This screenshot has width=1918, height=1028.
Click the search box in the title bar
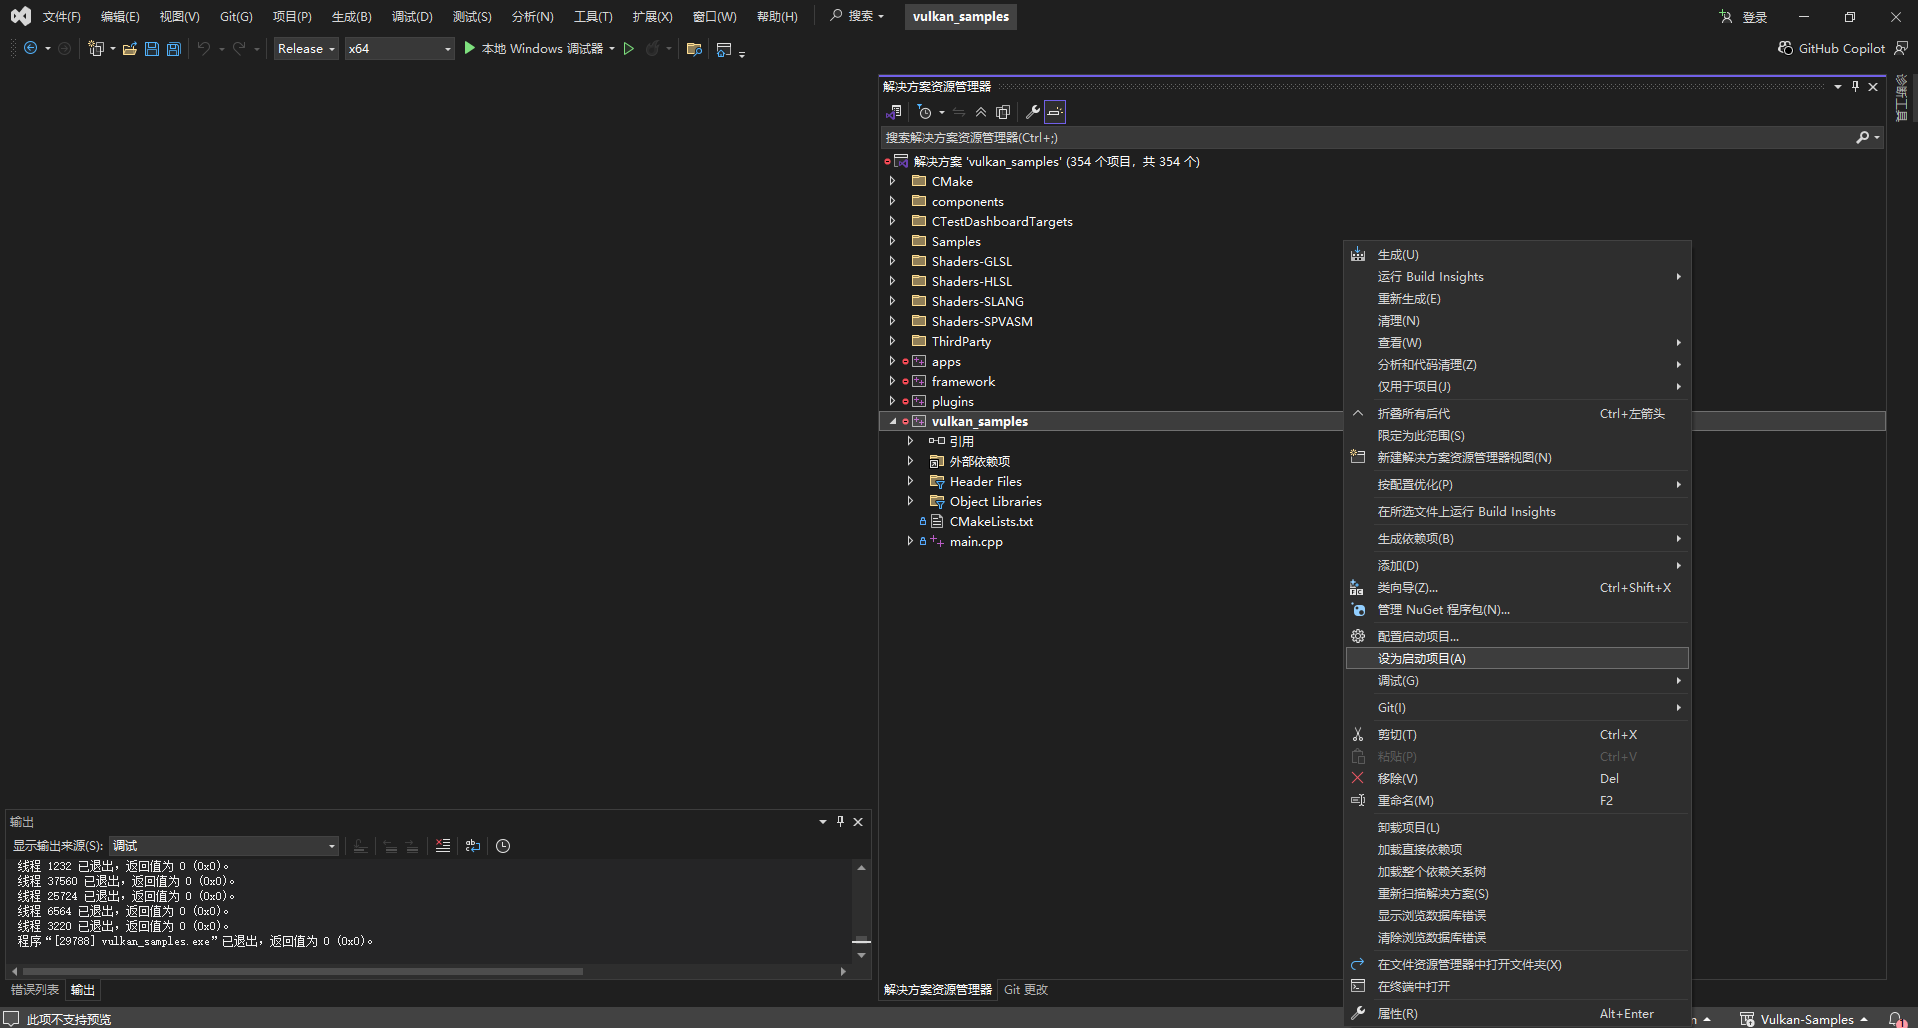858,16
